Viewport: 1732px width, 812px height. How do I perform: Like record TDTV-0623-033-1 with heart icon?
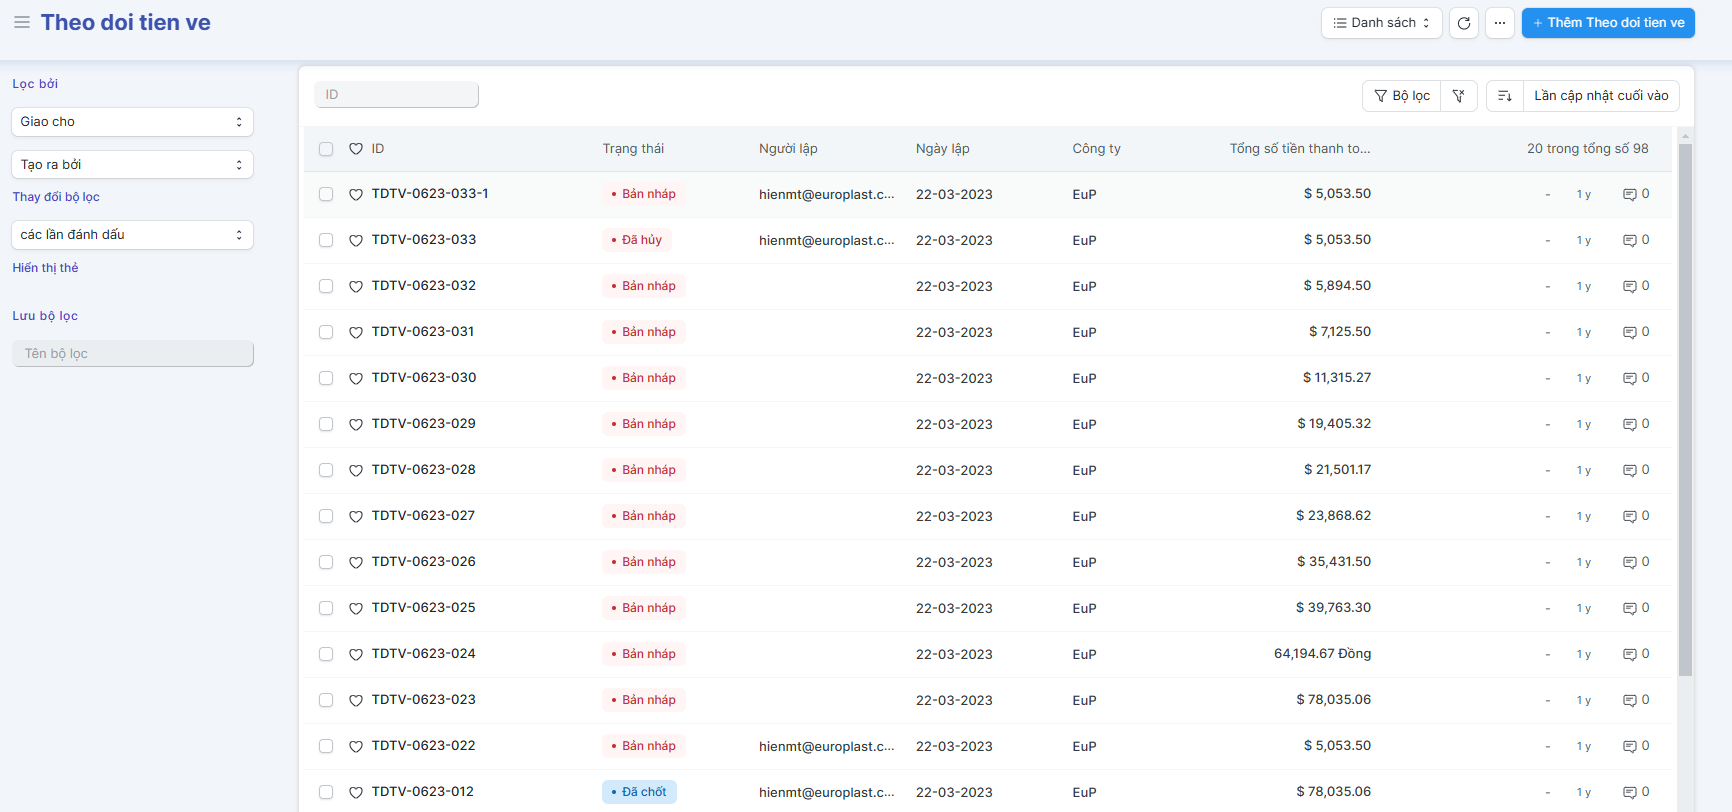point(356,195)
